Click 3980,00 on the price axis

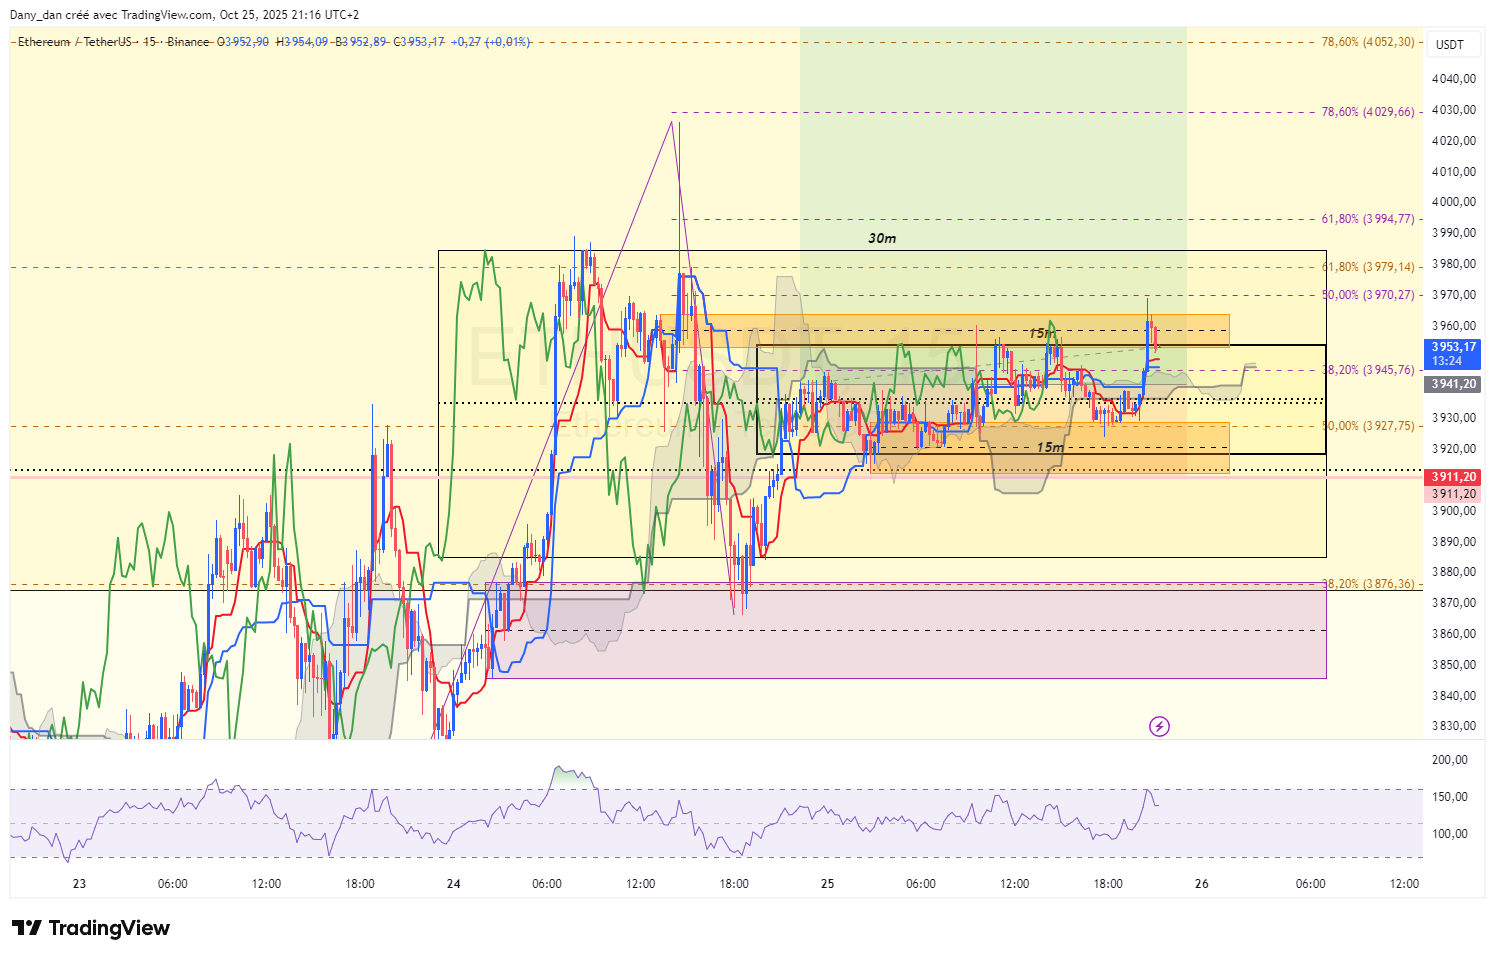coord(1454,264)
